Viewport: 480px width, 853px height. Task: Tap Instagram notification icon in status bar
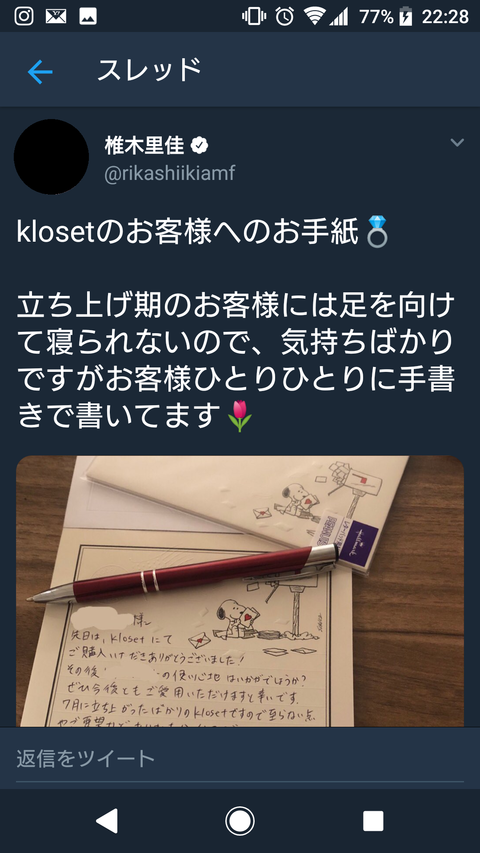[24, 16]
